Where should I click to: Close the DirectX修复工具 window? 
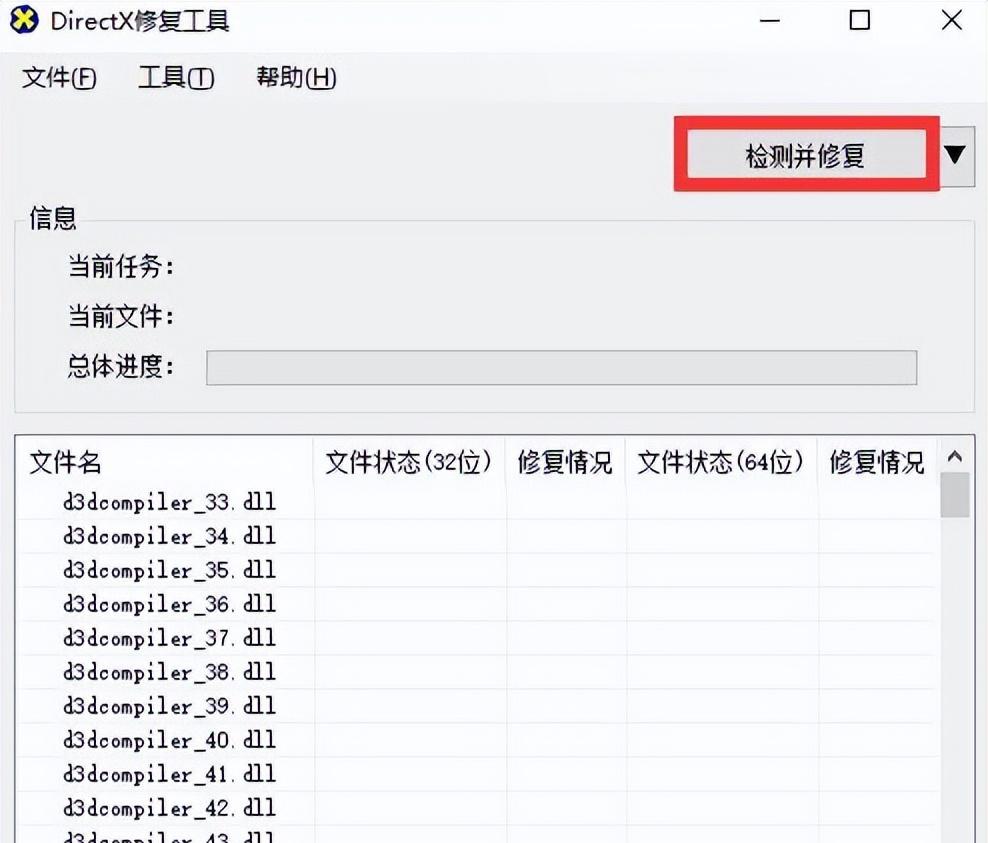pyautogui.click(x=951, y=21)
